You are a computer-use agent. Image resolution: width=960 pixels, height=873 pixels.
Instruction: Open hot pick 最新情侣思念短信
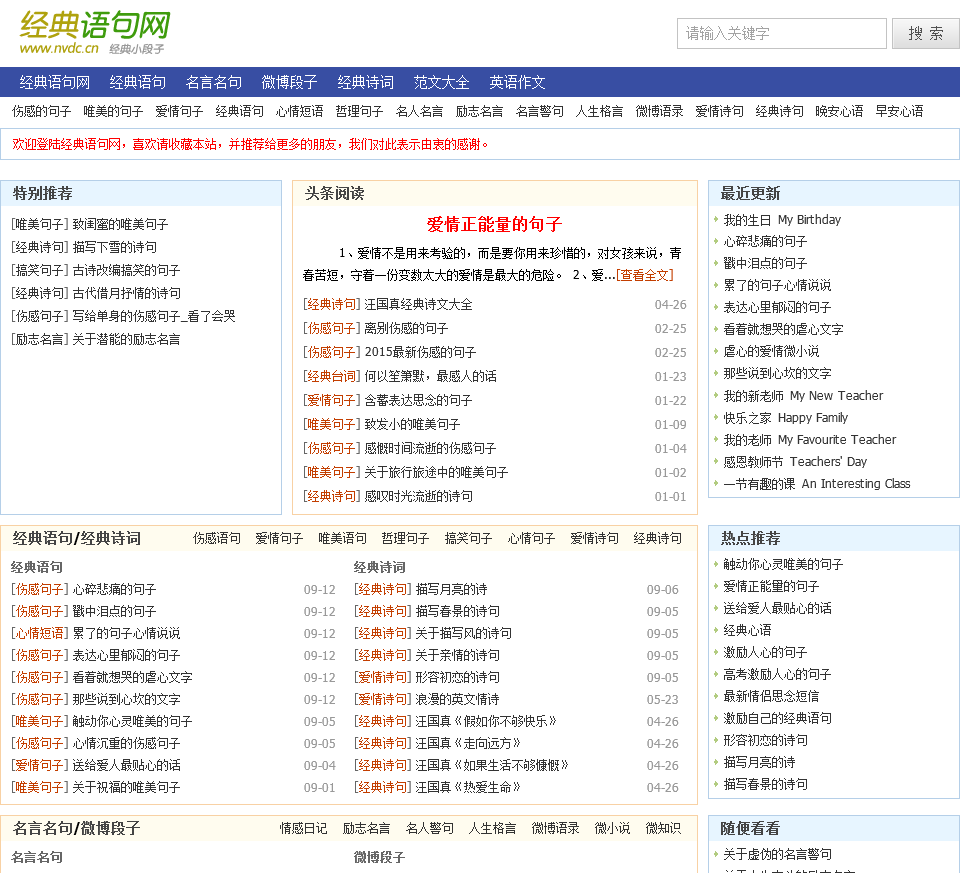(771, 697)
